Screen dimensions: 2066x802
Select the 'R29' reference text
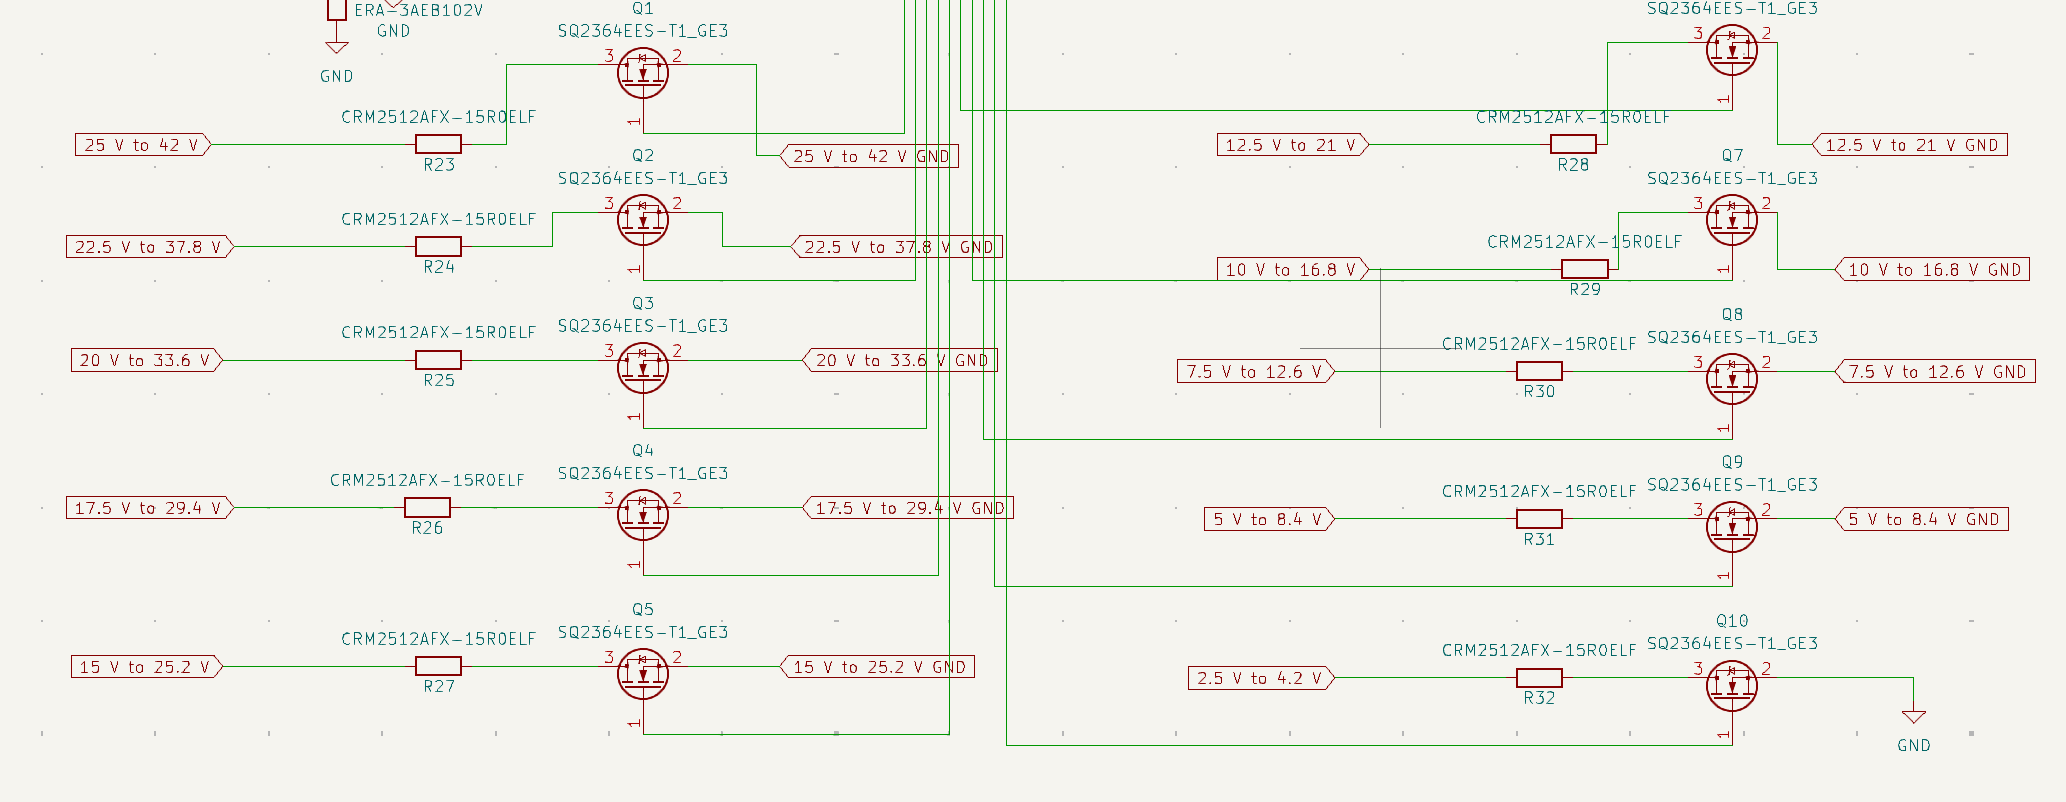coord(1585,289)
